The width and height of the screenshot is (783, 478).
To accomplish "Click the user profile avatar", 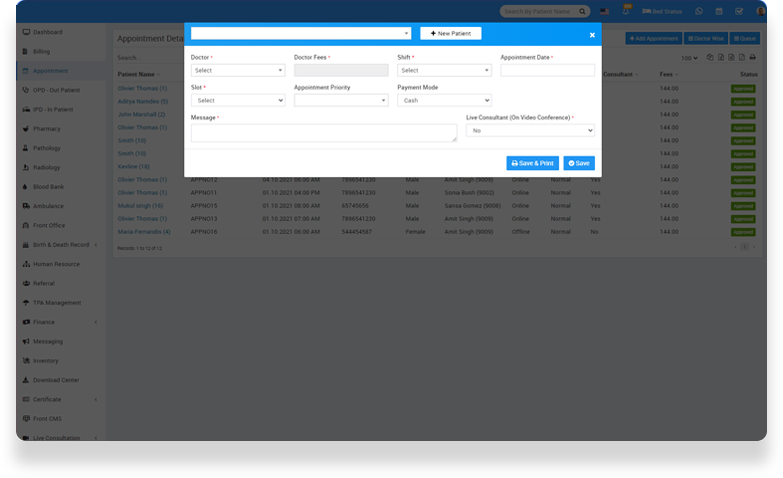I will [x=759, y=11].
